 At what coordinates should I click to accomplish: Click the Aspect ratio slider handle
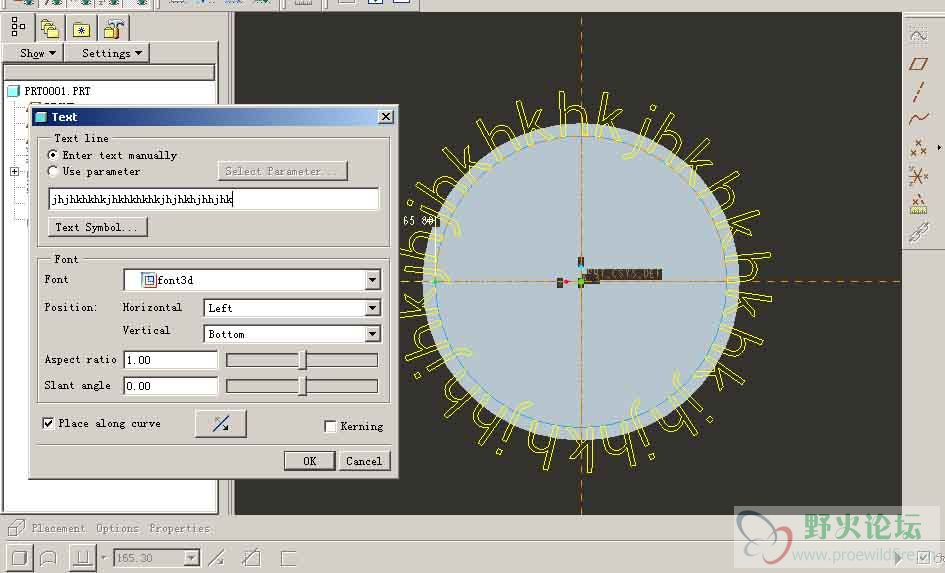(x=303, y=360)
